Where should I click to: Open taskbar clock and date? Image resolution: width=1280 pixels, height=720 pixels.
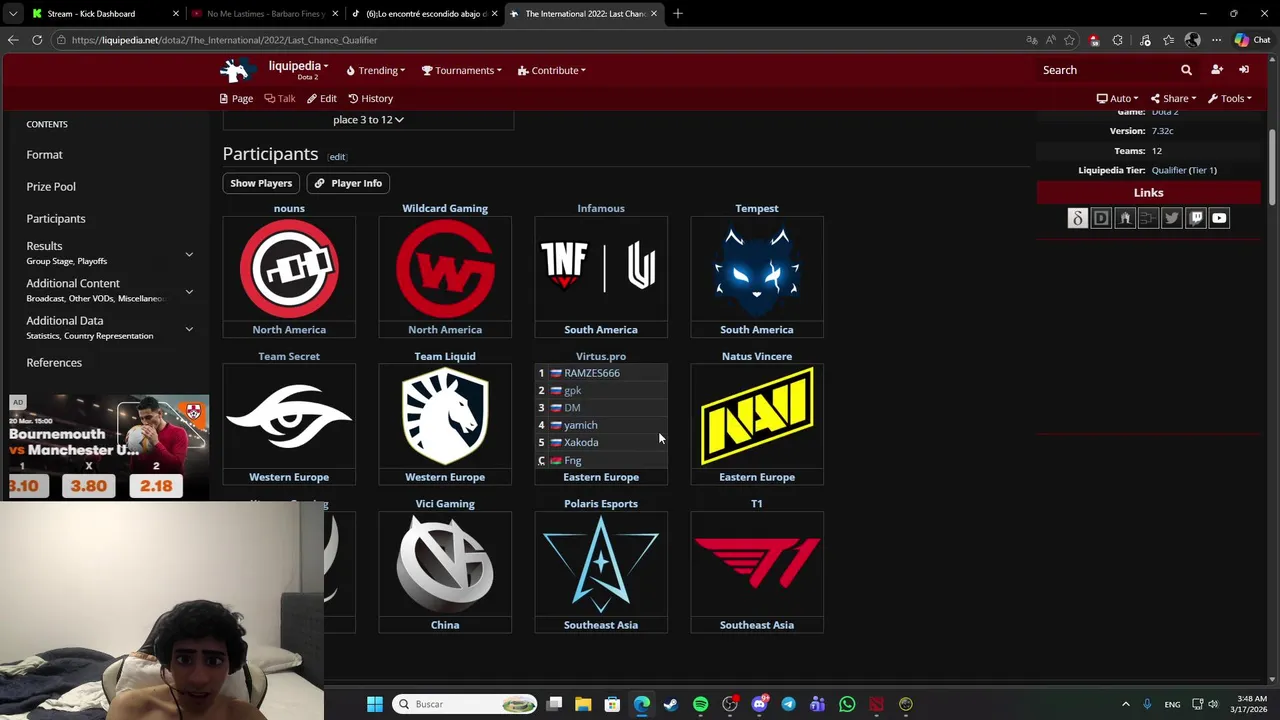(x=1251, y=704)
